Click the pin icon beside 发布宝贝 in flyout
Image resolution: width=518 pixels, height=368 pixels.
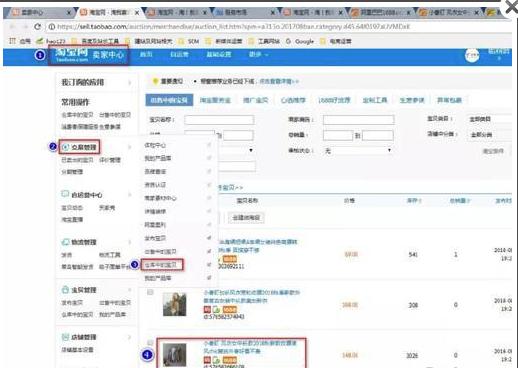point(209,238)
